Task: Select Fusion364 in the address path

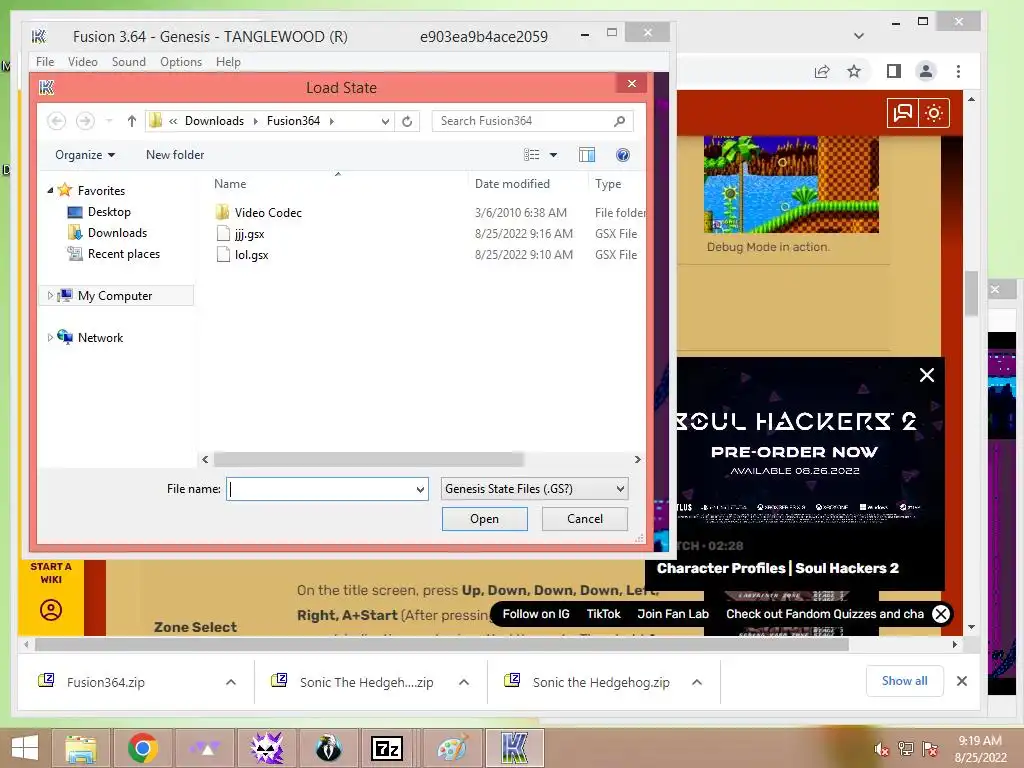Action: click(293, 121)
